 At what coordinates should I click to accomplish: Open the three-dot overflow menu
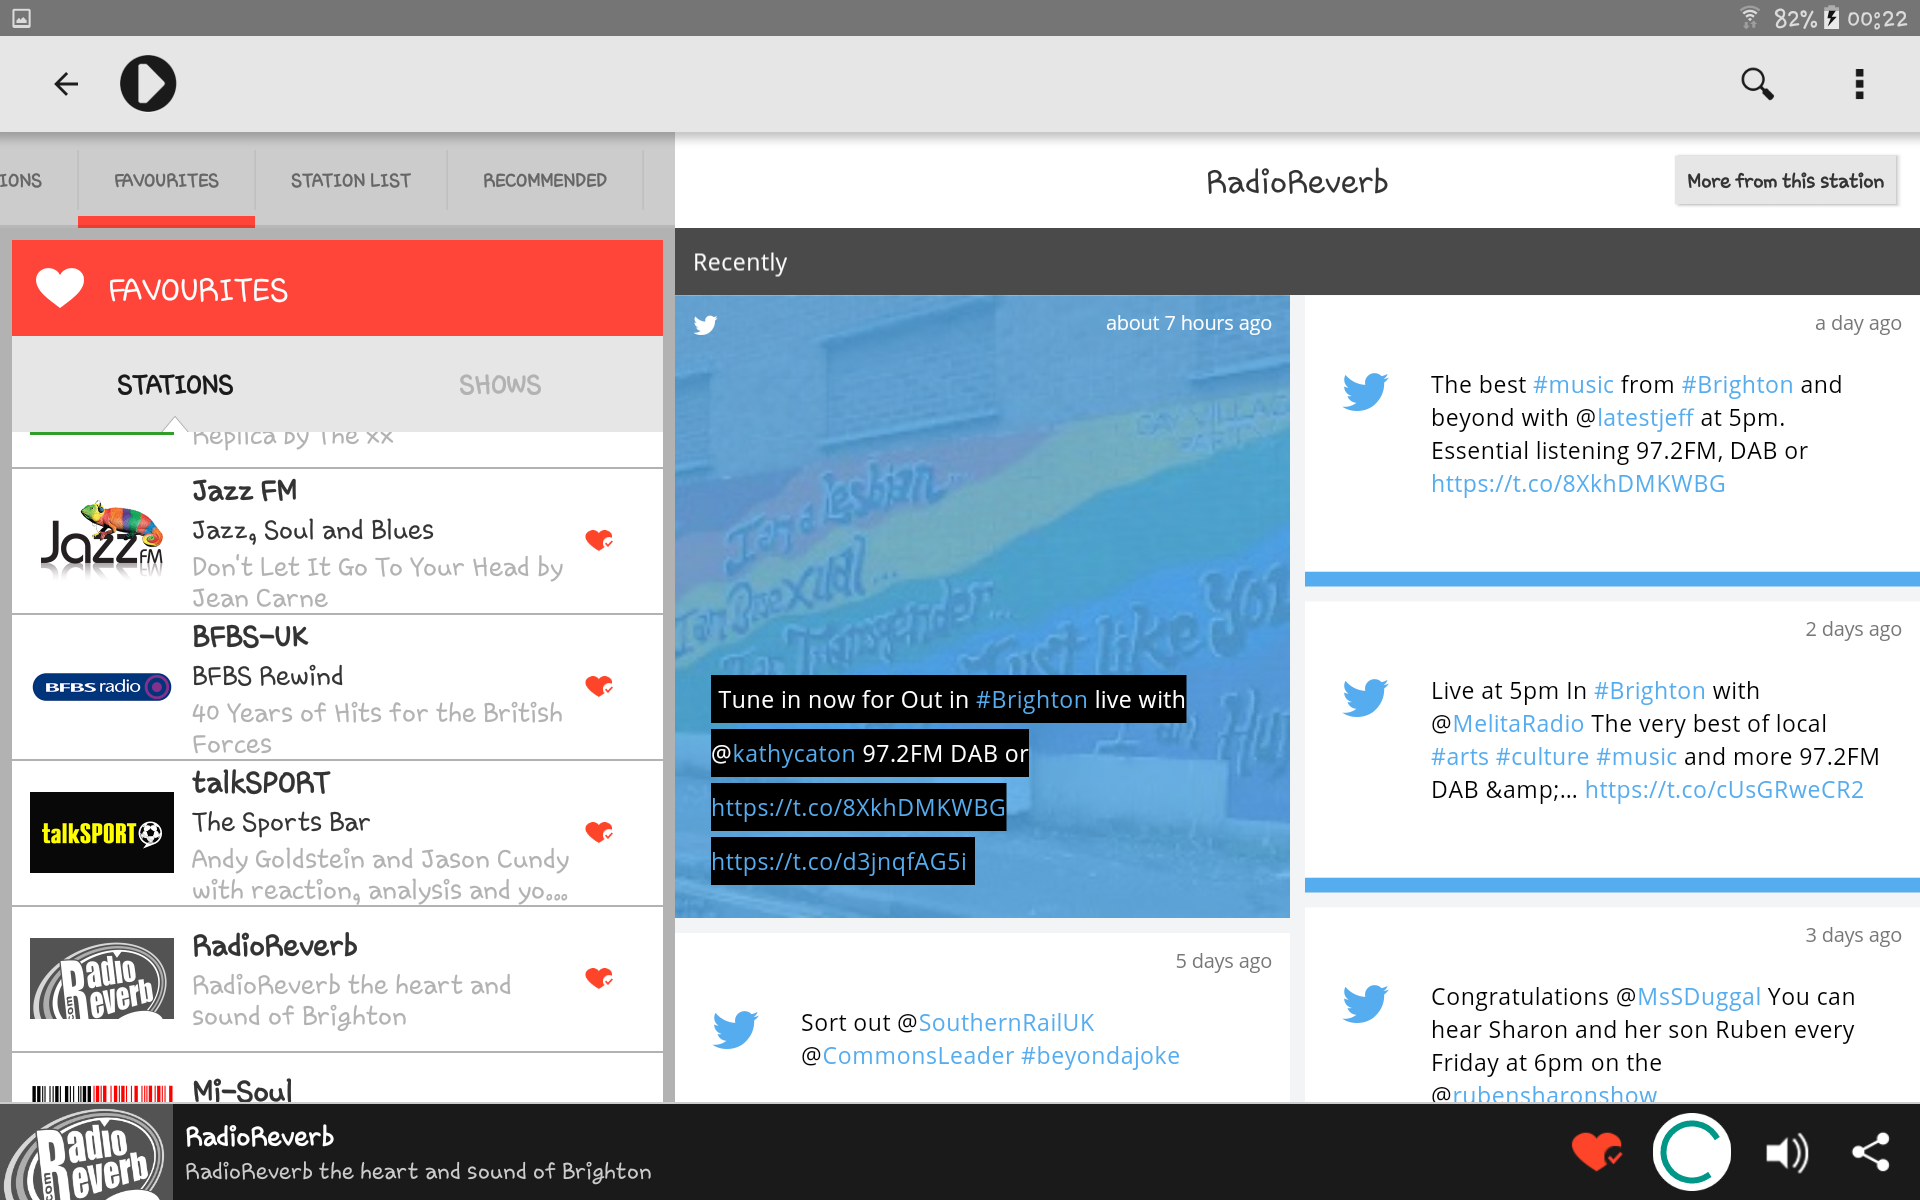click(1859, 84)
